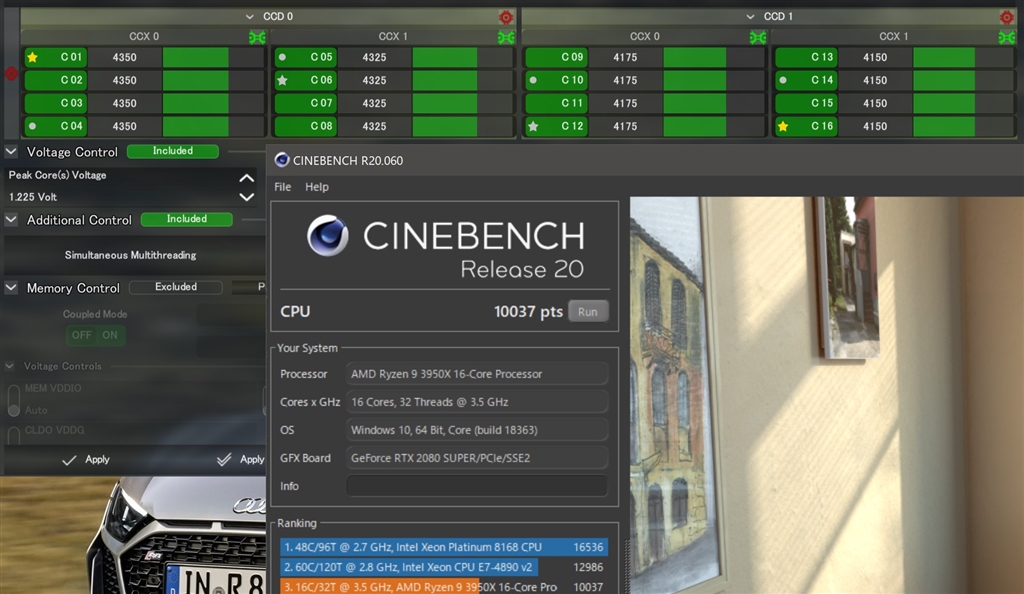Click the MEM VDDIO slider handle
The height and width of the screenshot is (594, 1024).
coord(14,409)
